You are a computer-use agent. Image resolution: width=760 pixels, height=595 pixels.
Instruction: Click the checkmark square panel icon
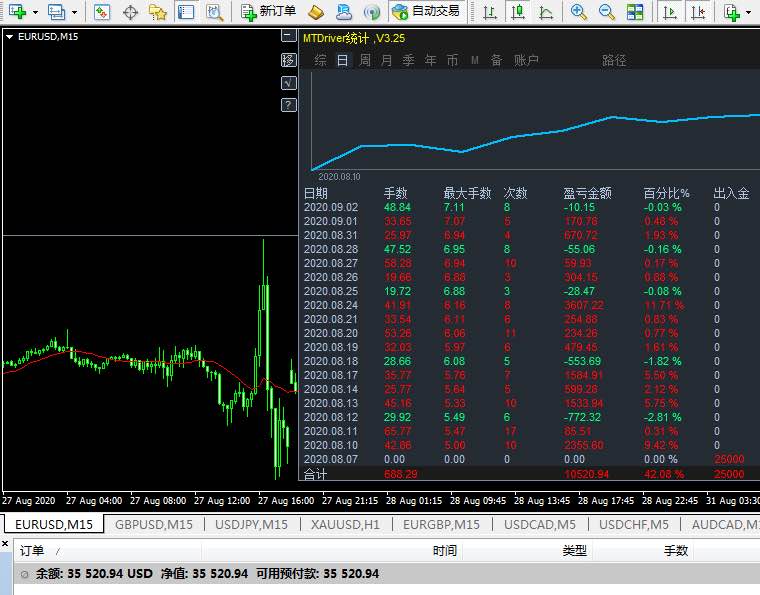[x=288, y=83]
